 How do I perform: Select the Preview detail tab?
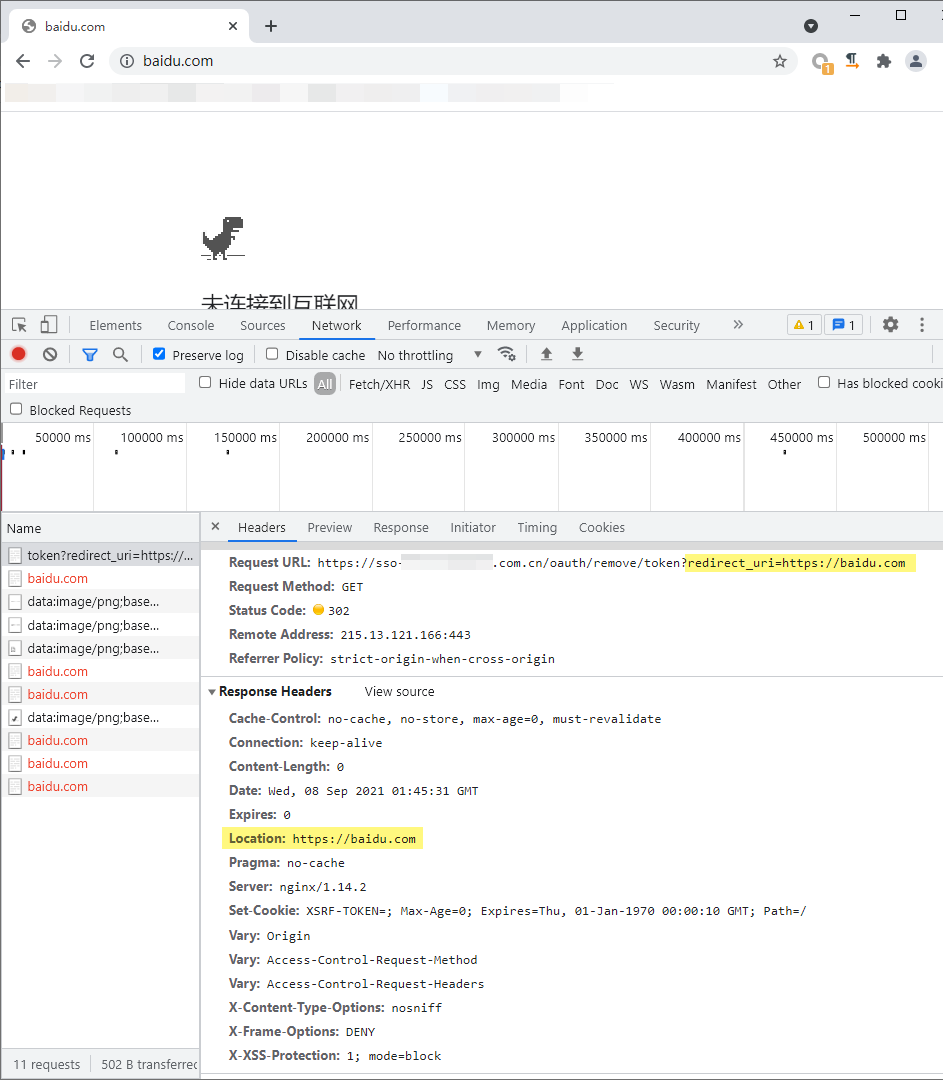329,528
